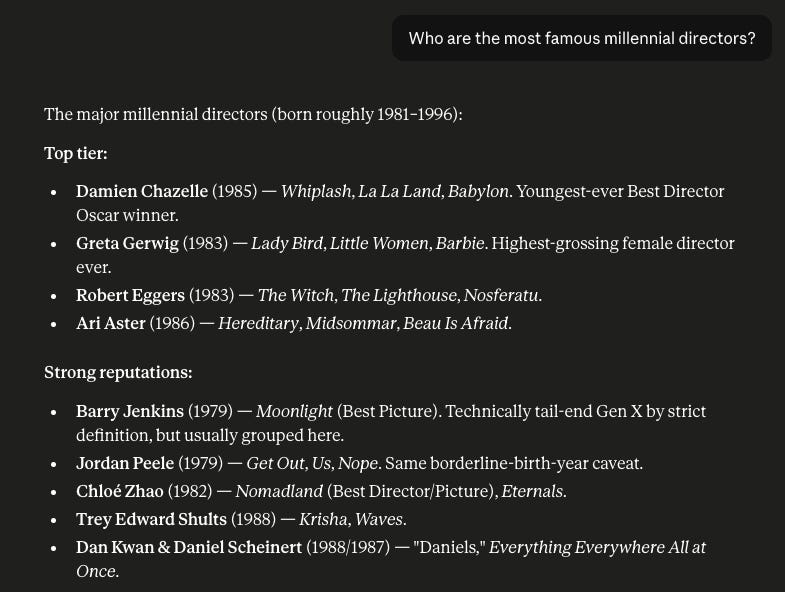Click the name Jordan Peele
Viewport: 785px width, 592px height.
pyautogui.click(x=125, y=463)
